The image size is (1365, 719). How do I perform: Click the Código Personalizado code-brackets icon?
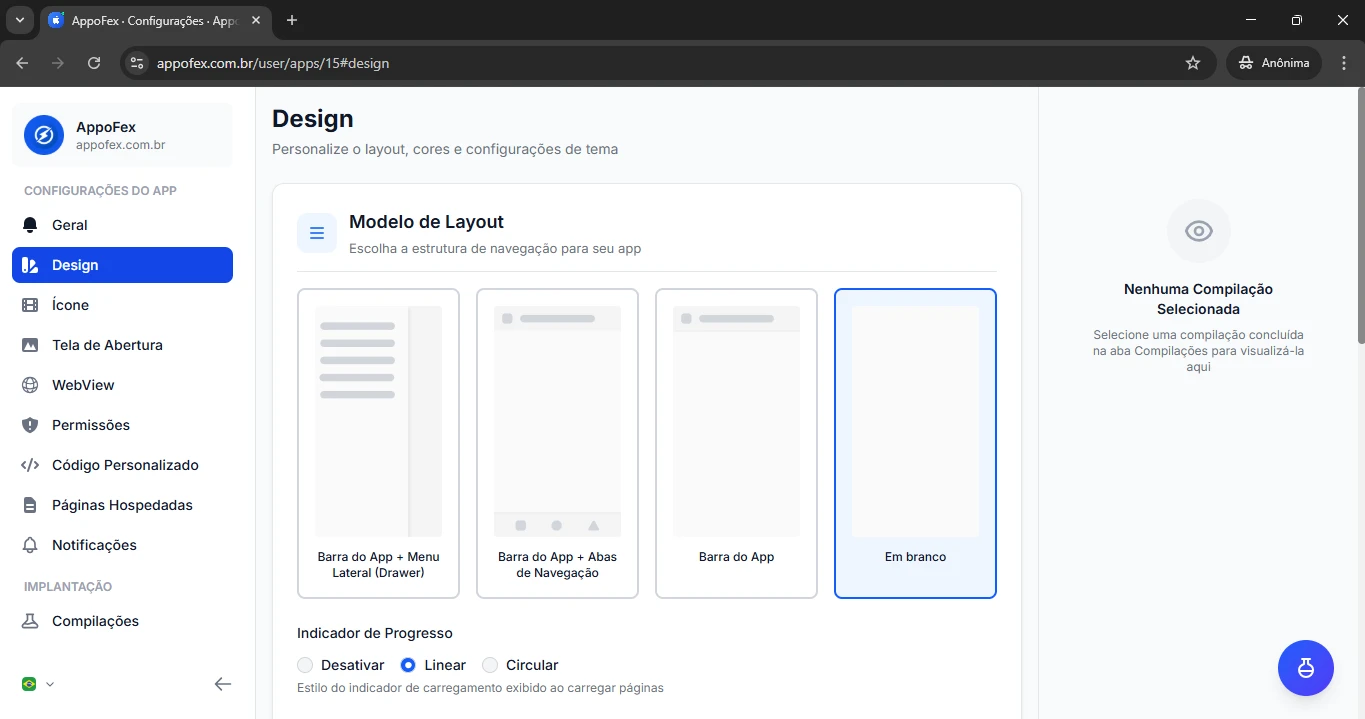coord(31,465)
